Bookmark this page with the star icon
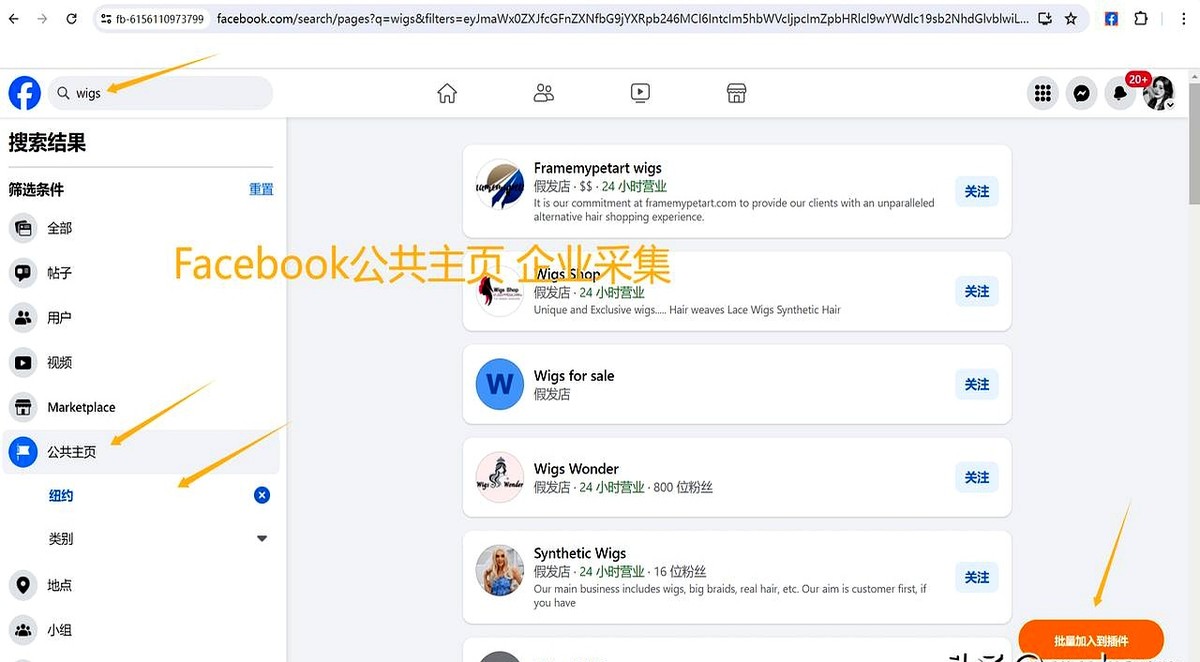Viewport: 1200px width, 662px height. pos(1071,19)
